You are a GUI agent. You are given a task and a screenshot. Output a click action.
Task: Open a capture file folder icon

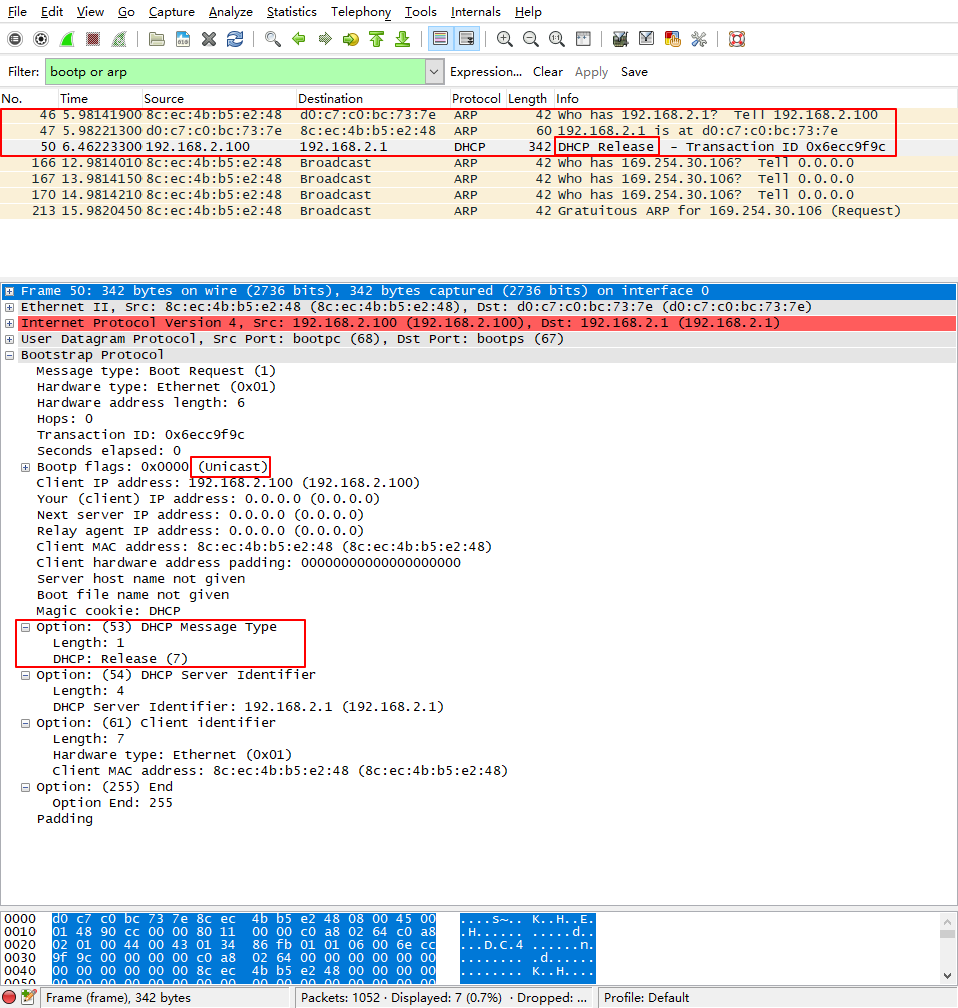[x=156, y=39]
